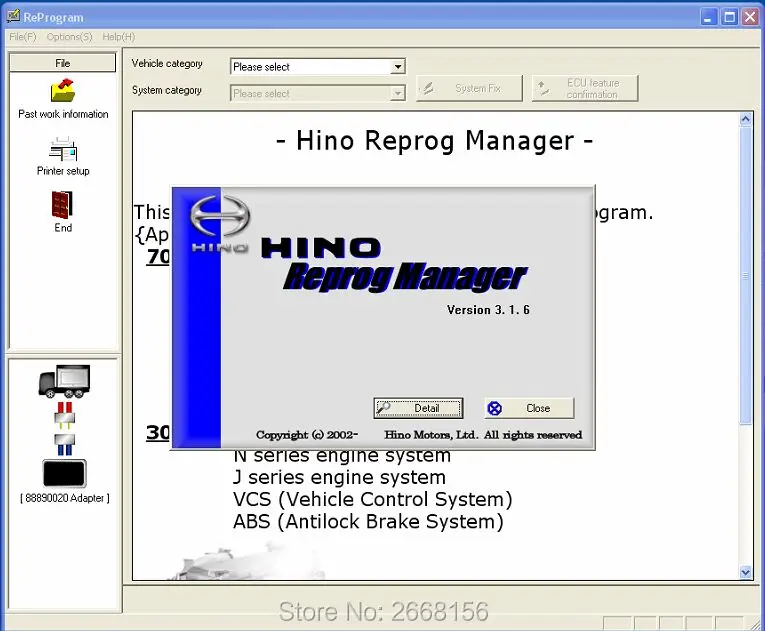Click the System Fix button
The width and height of the screenshot is (765, 631).
pos(469,88)
